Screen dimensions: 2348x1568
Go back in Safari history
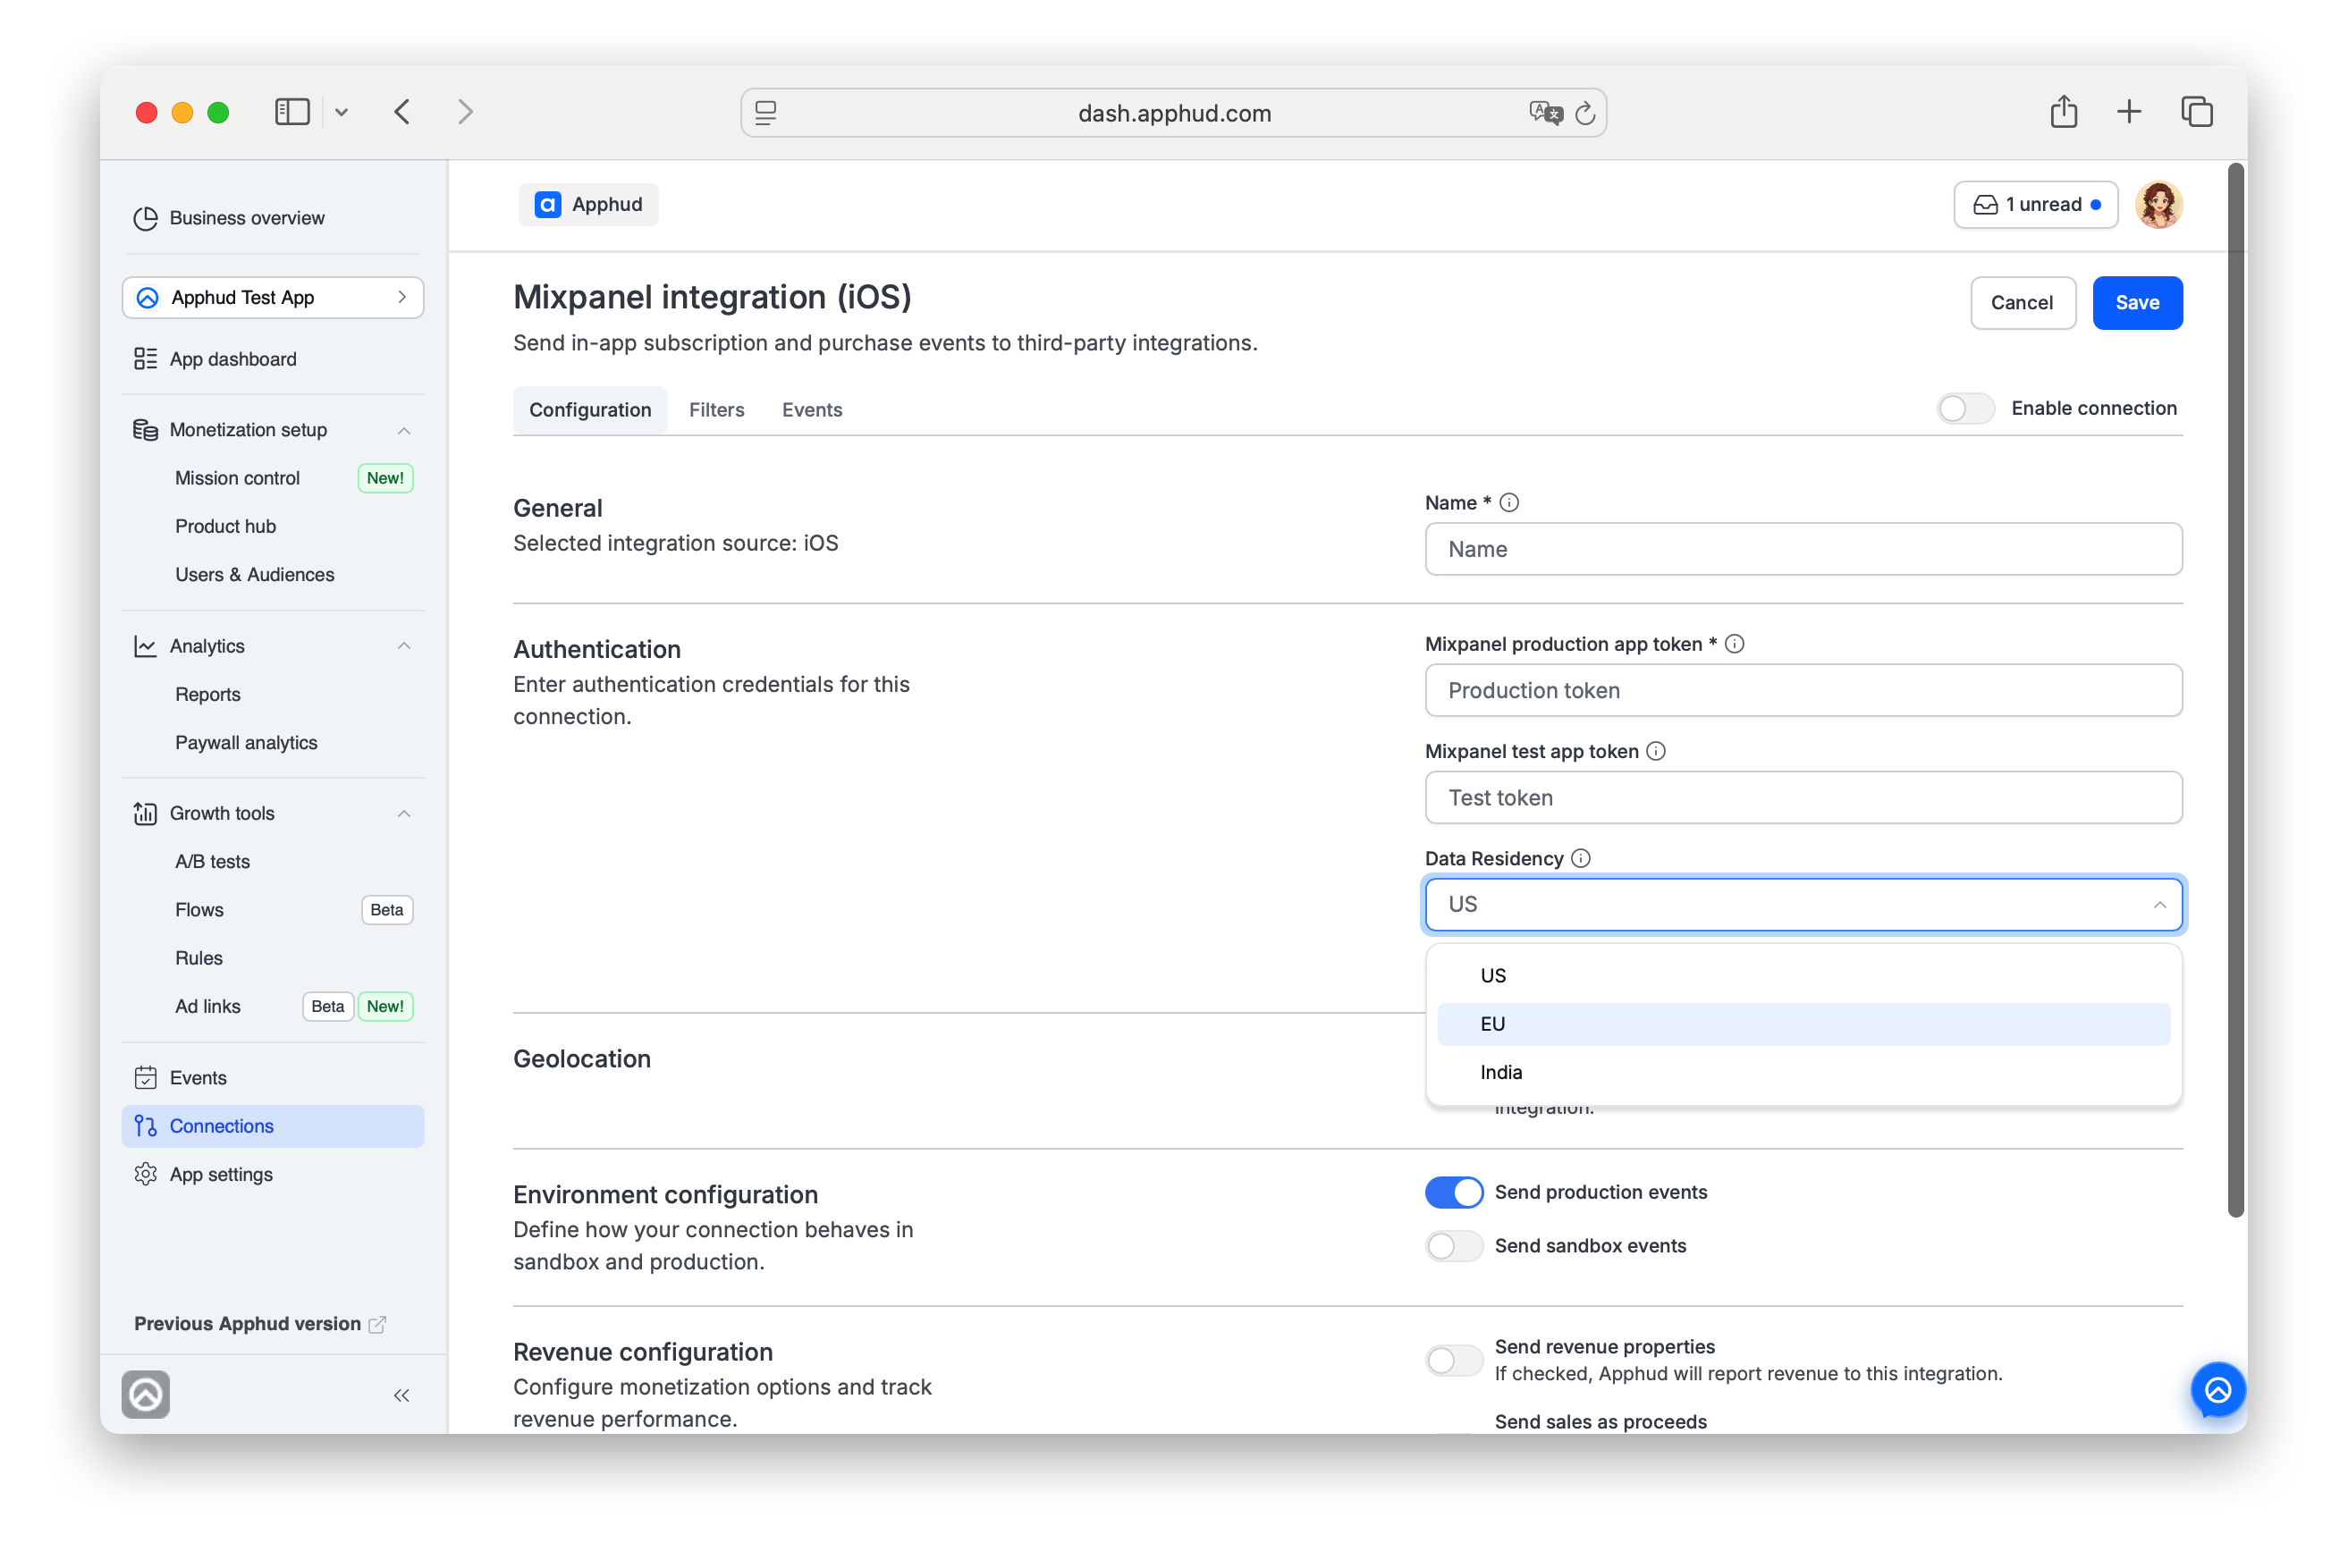[402, 112]
